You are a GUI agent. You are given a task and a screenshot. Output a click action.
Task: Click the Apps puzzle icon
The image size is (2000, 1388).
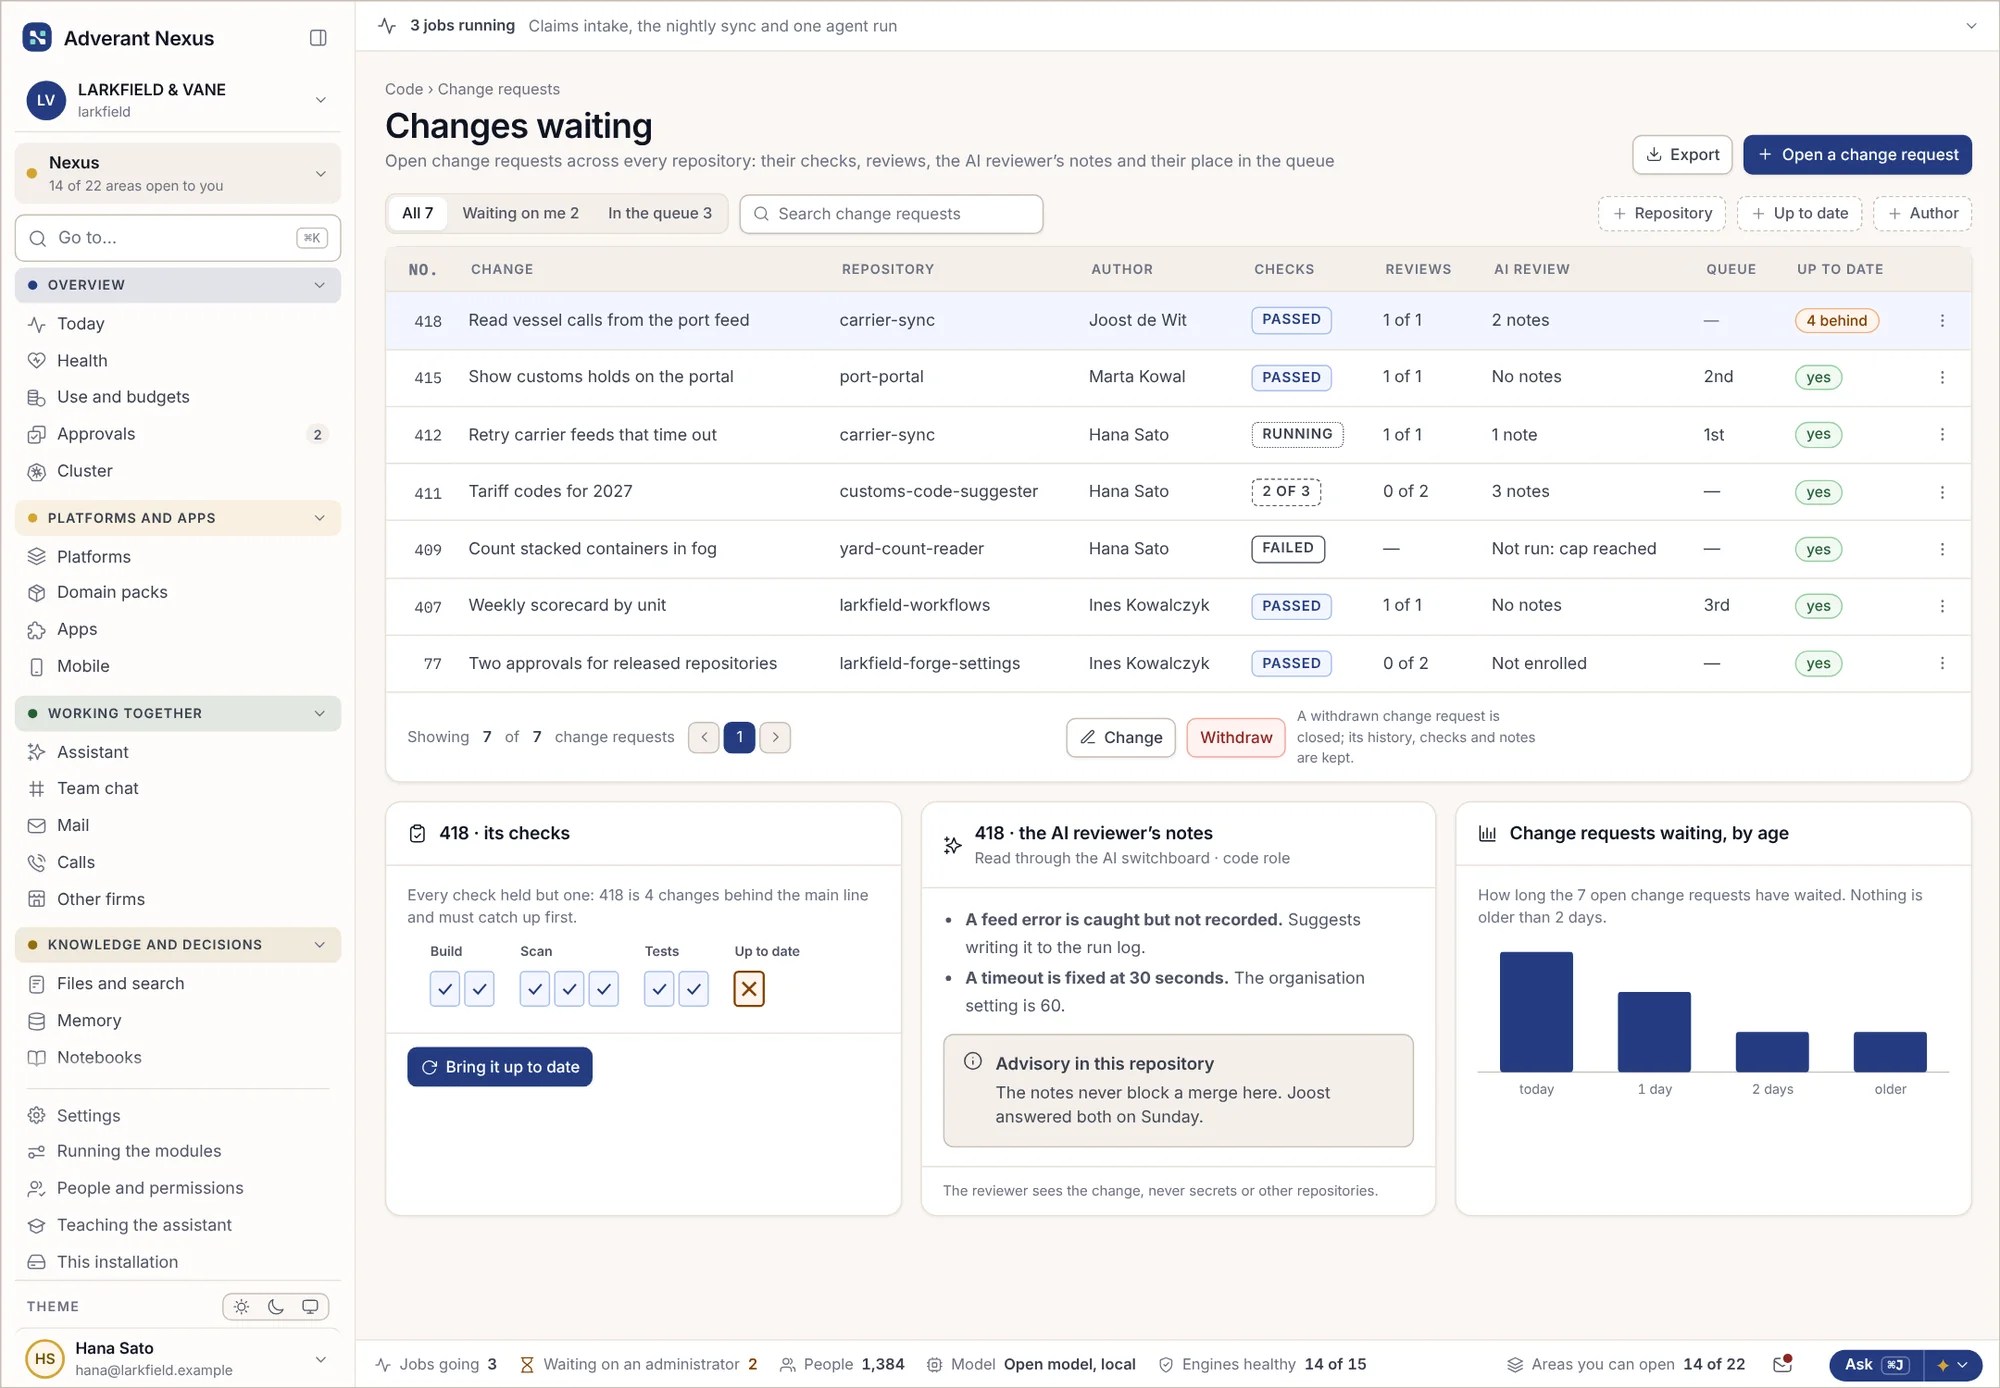[x=37, y=630]
